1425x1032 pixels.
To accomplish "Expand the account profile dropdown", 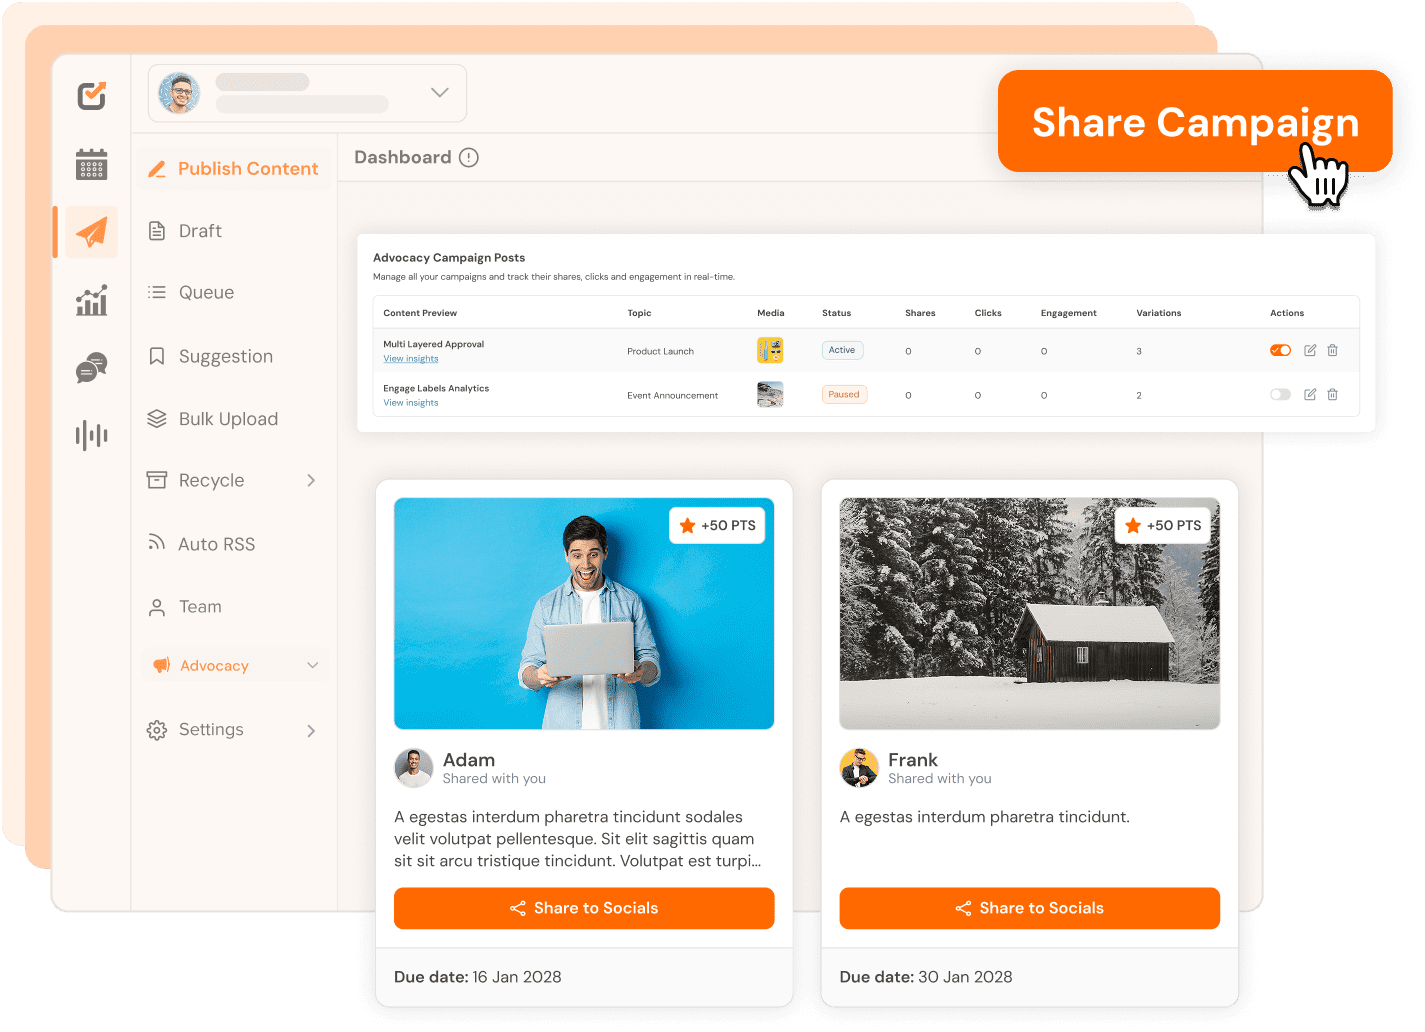I will click(439, 93).
